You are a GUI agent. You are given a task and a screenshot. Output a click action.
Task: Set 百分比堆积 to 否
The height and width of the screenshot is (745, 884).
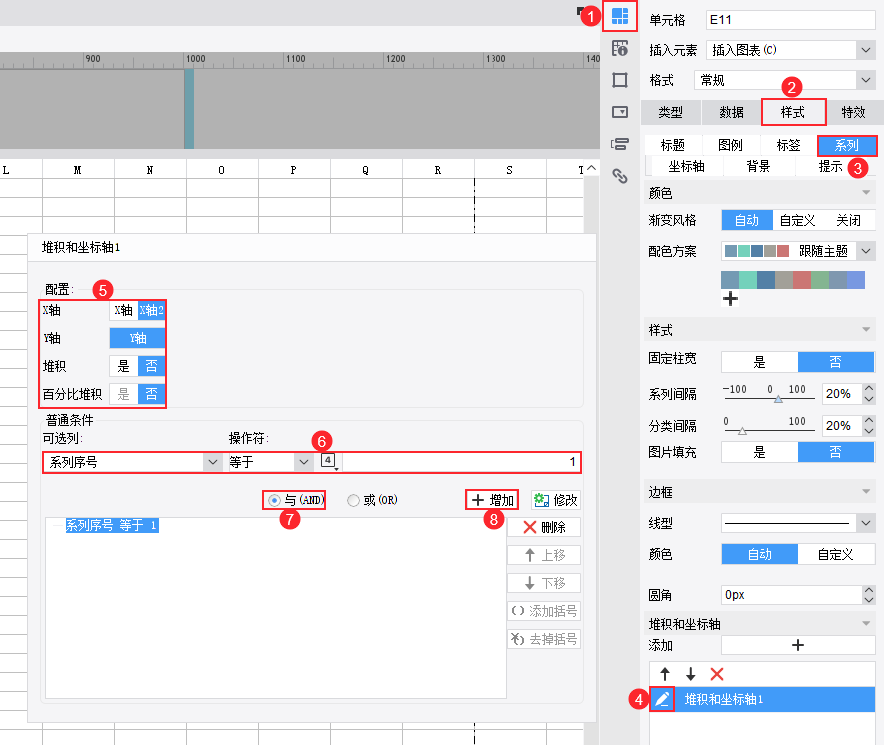(x=152, y=394)
